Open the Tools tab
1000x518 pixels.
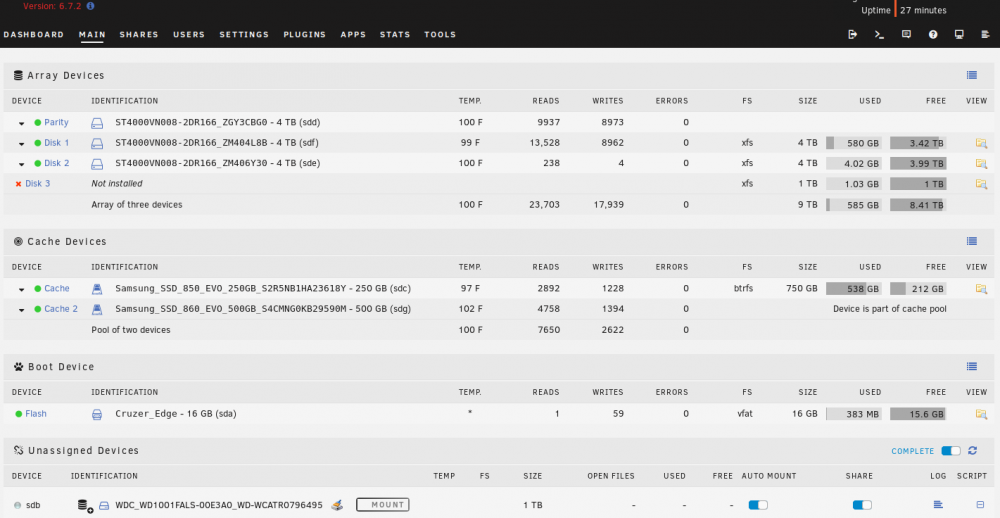coord(440,34)
